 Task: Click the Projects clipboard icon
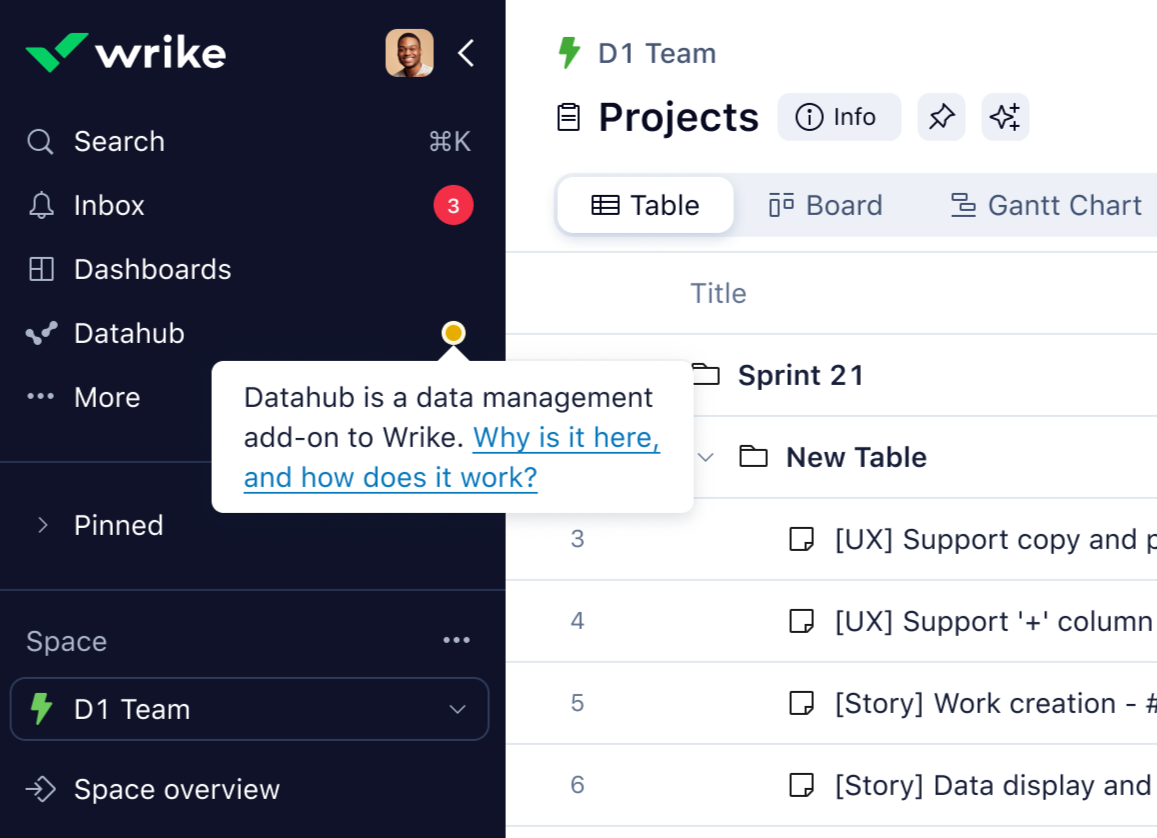tap(569, 117)
